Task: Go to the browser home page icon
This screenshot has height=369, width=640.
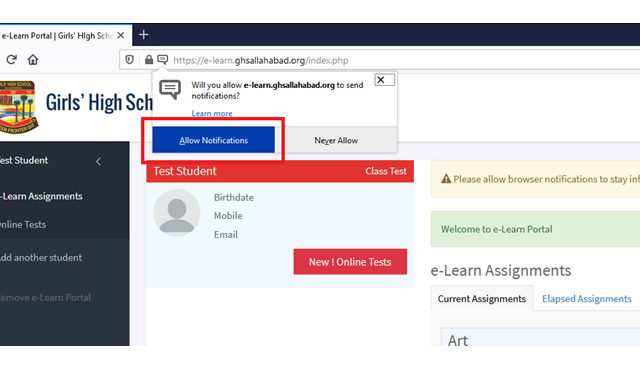Action: [x=33, y=60]
